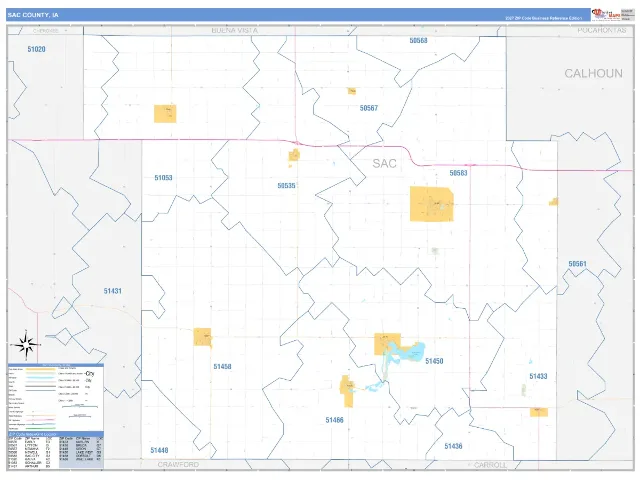Select ZIP code label 50561
640x480 pixels.
click(x=578, y=264)
